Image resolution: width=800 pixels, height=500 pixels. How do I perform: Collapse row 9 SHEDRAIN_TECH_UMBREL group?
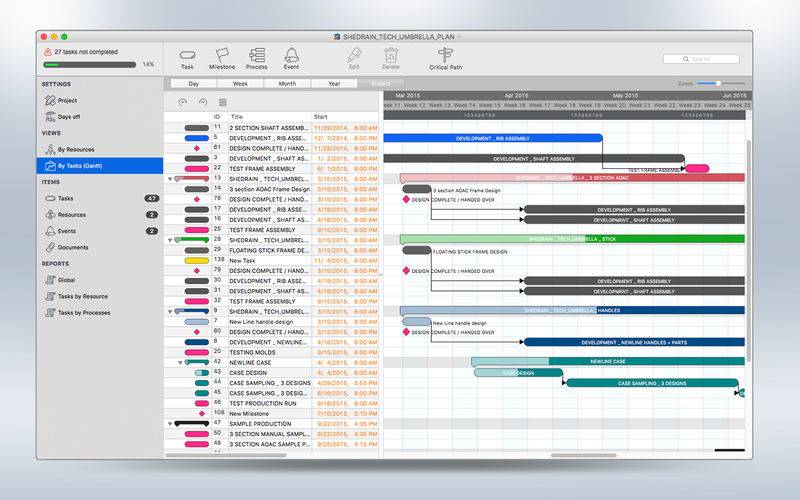click(x=170, y=312)
